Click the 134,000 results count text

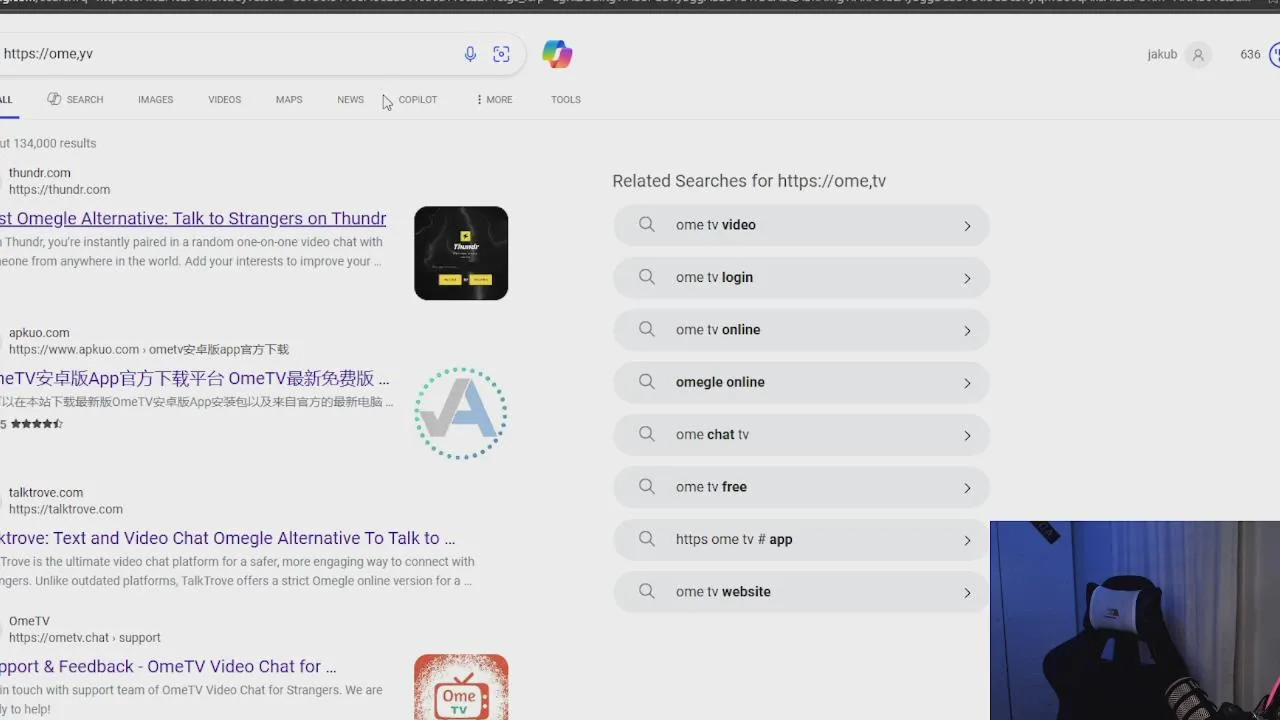coord(48,144)
